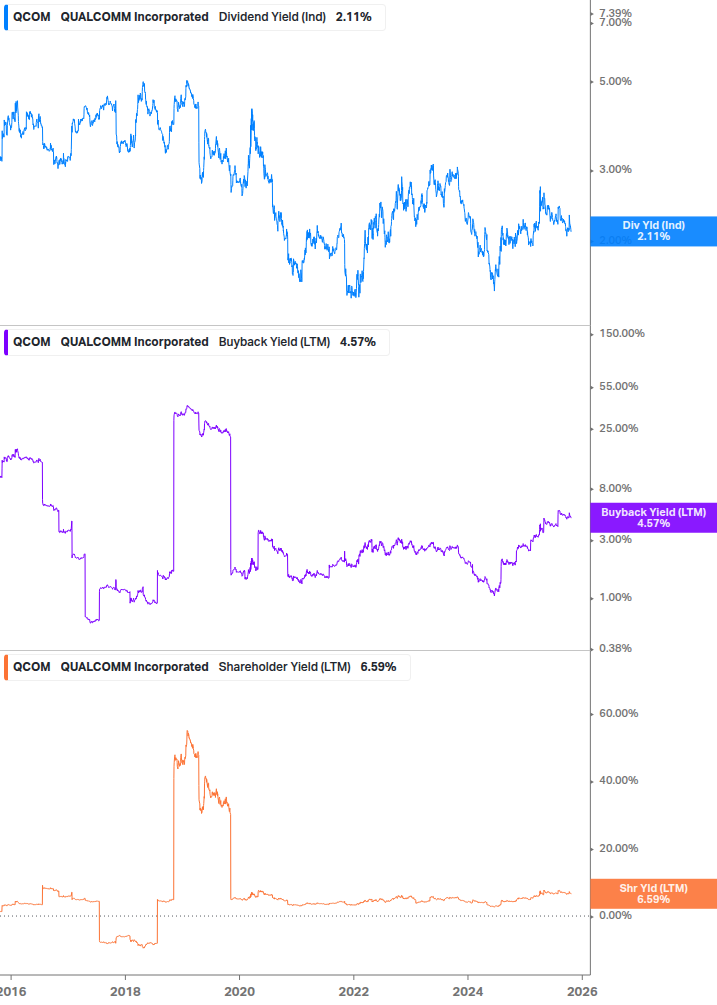Click 'QUALCOMM Incorporated' name in Buyback Yield legend
Screen dimensions: 717x1005
pos(135,342)
